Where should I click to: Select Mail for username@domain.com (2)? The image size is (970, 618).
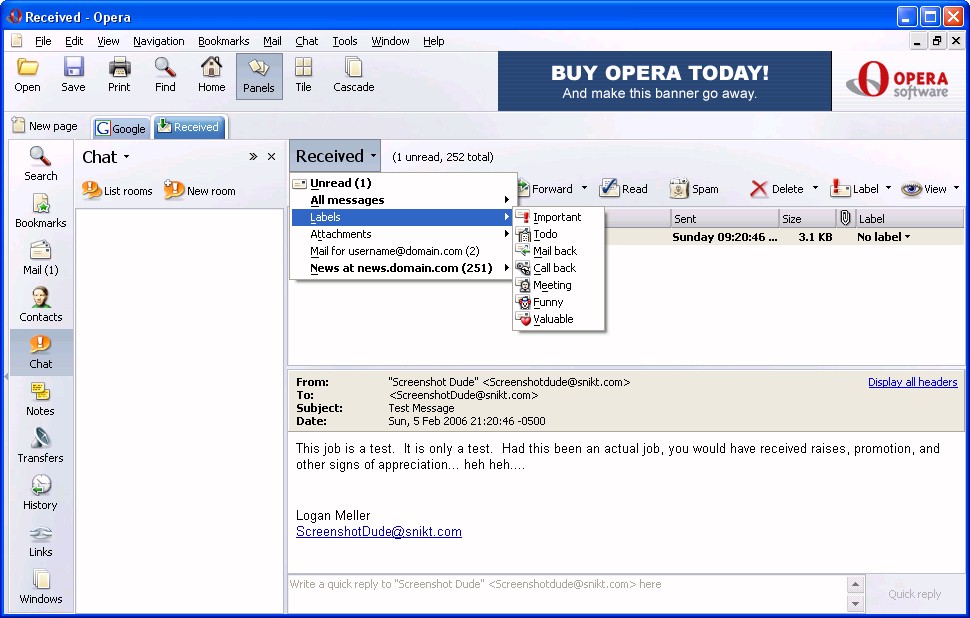tap(403, 251)
